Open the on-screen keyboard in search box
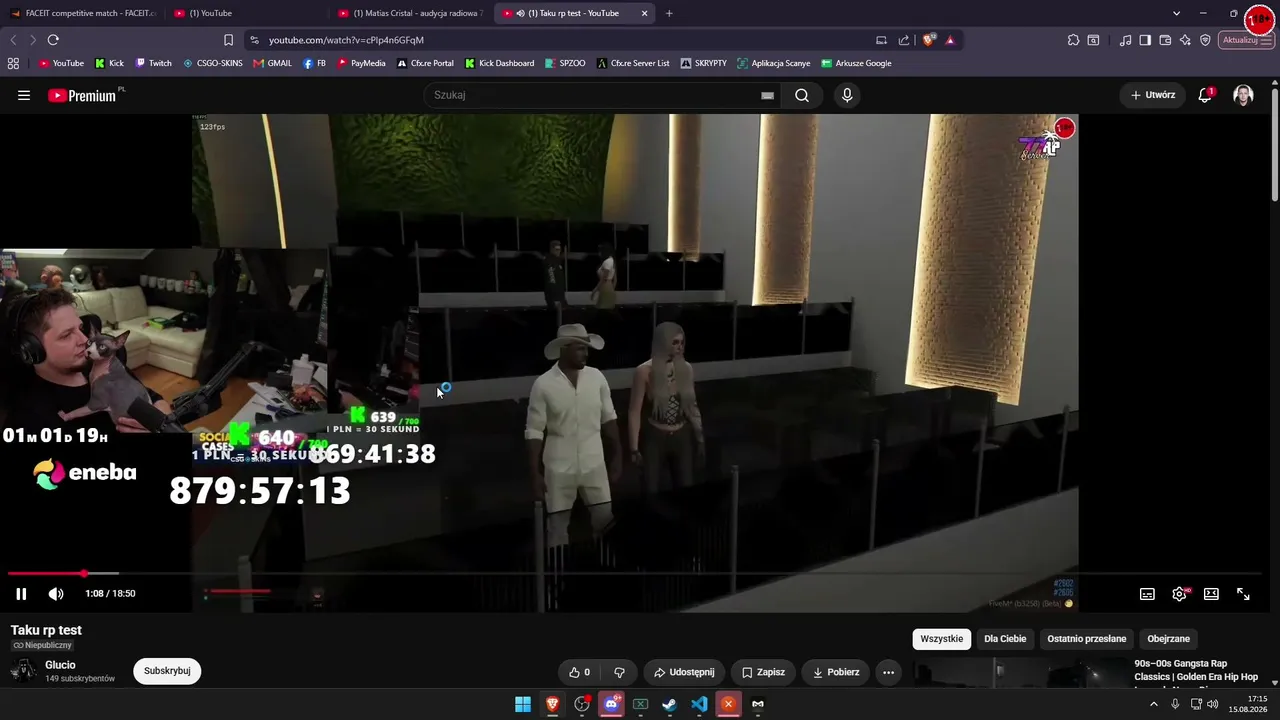Screen dimensions: 1280x720 tap(767, 95)
